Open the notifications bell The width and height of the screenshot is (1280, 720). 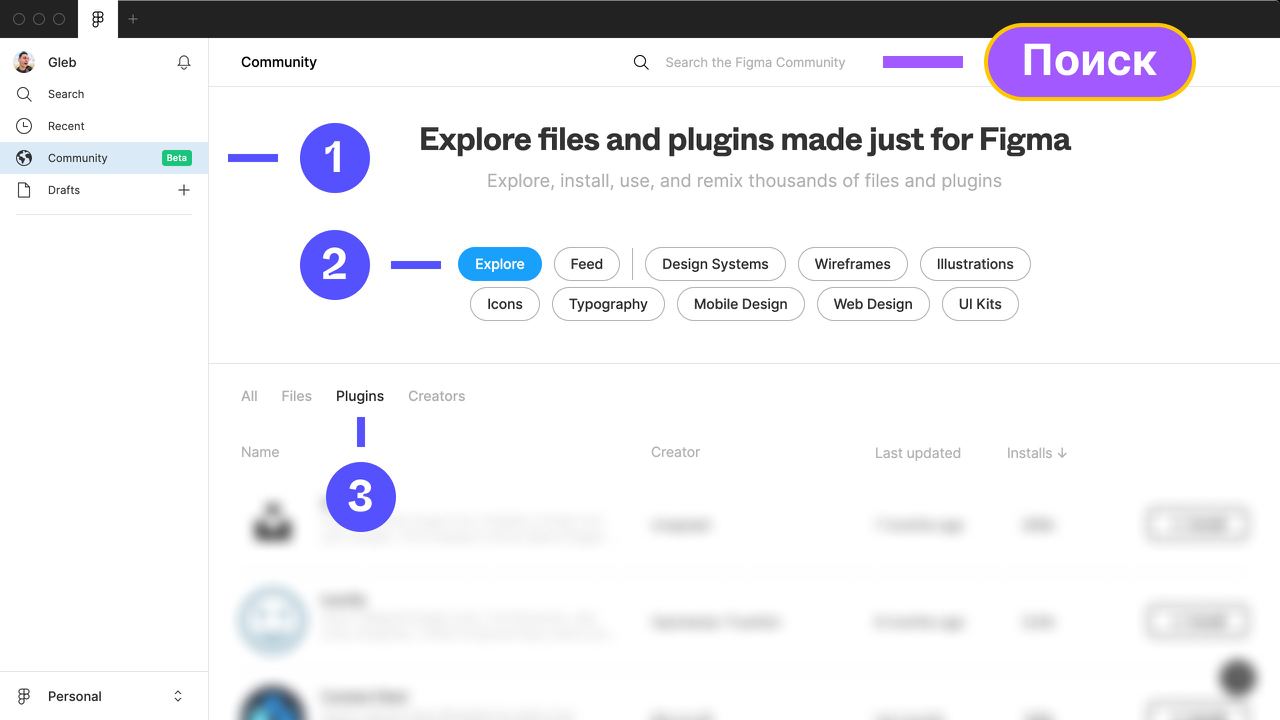[x=184, y=62]
